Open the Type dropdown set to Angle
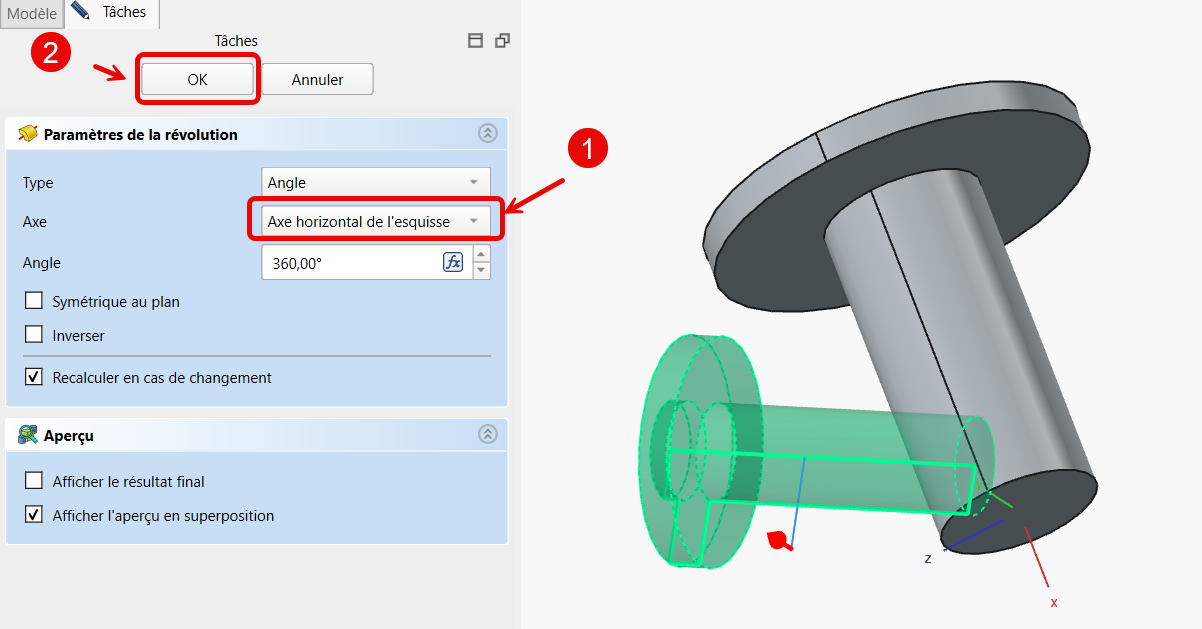The width and height of the screenshot is (1202, 629). coord(375,182)
